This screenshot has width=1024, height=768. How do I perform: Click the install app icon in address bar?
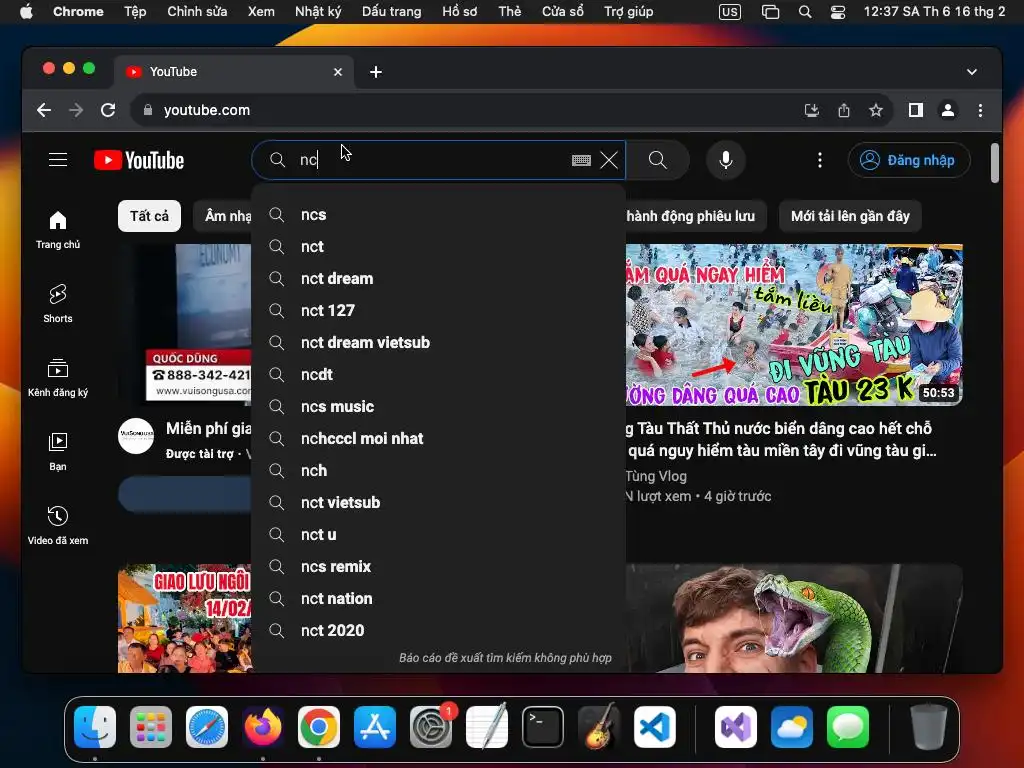(x=812, y=110)
